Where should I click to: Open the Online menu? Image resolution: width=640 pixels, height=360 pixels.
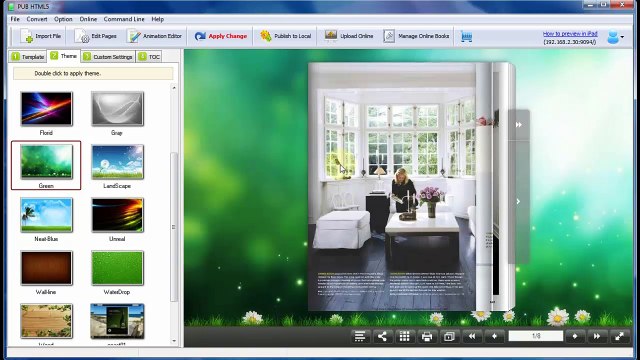tap(88, 19)
